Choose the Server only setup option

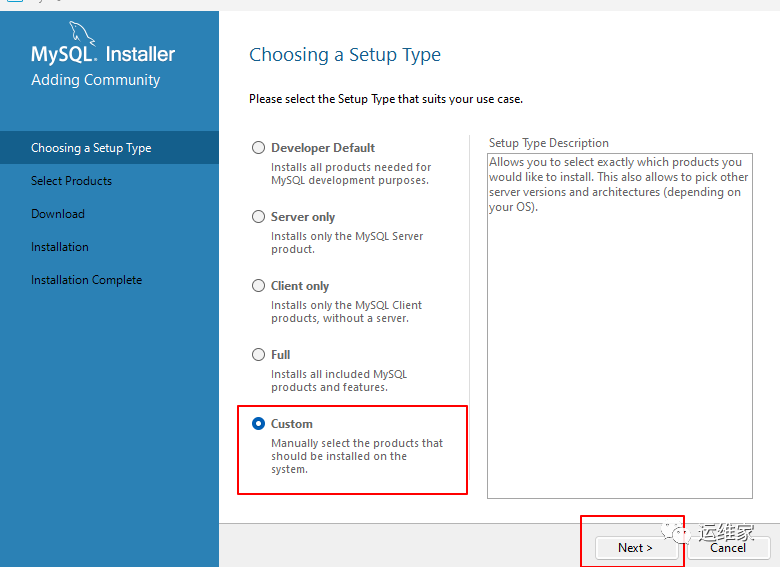pyautogui.click(x=259, y=216)
